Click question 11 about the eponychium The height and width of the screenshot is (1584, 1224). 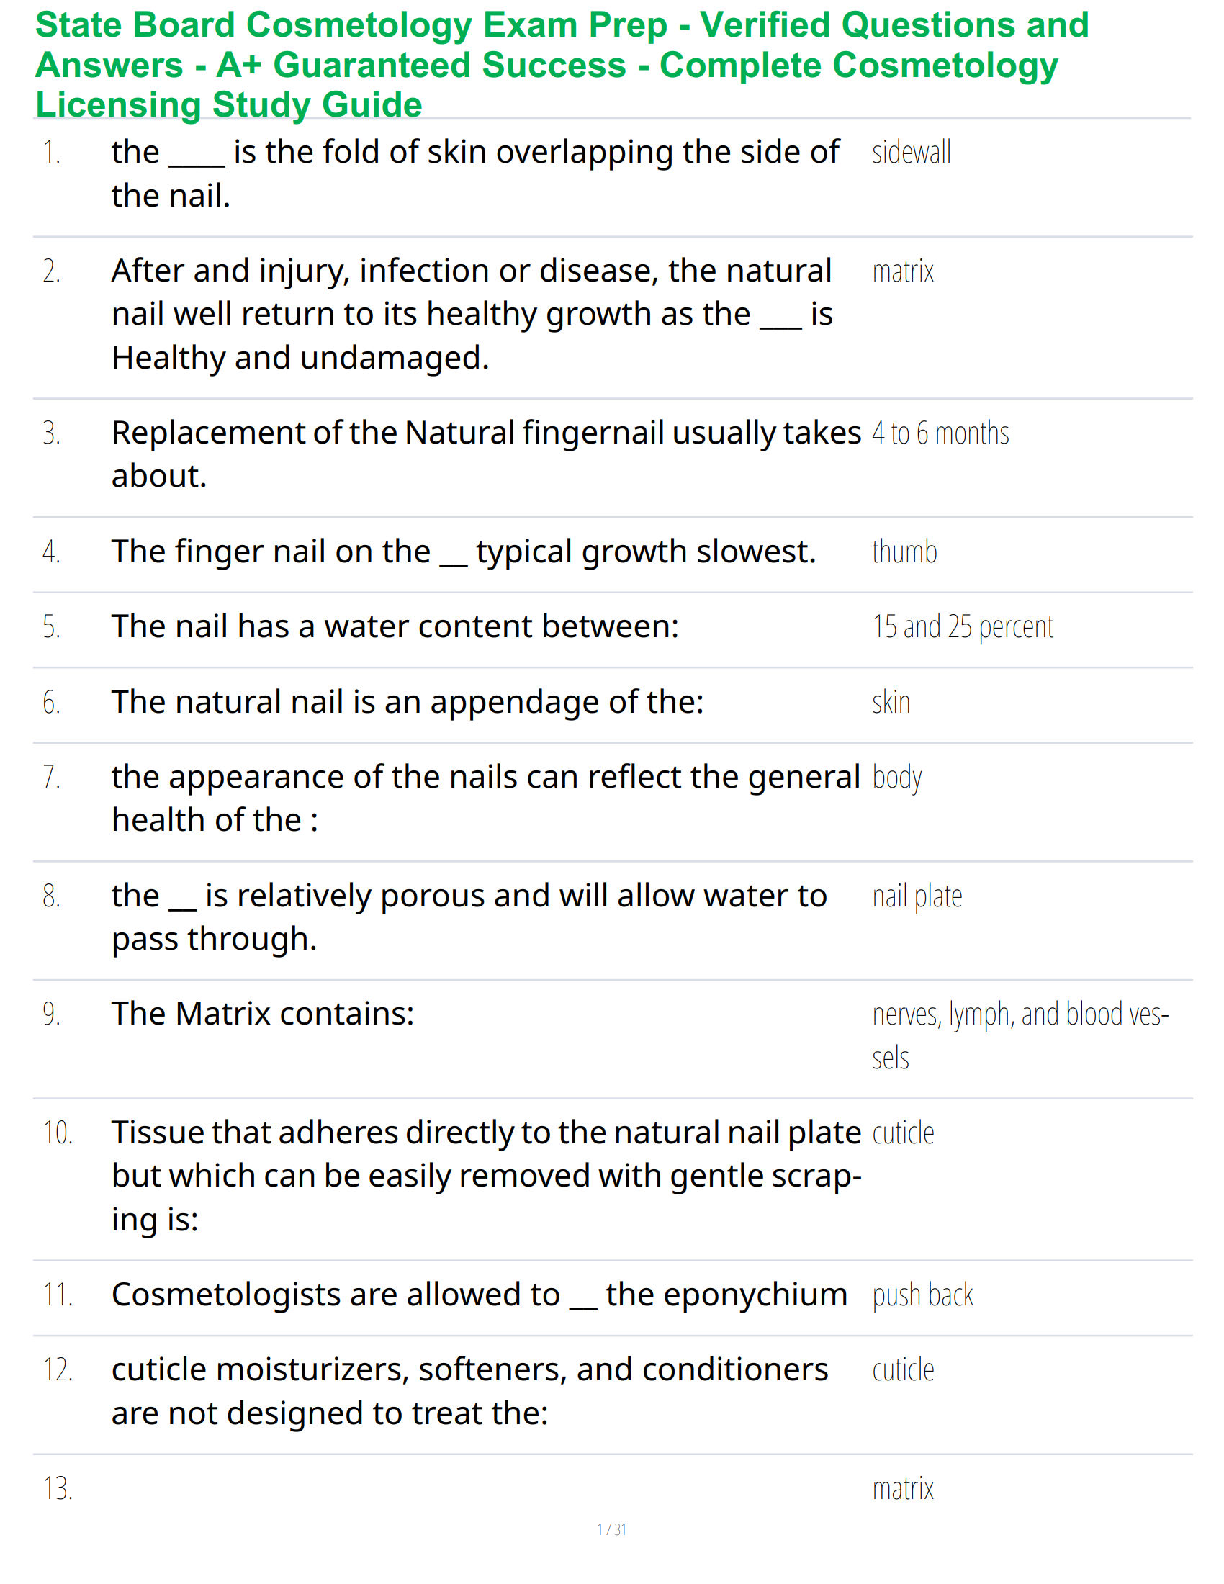pos(479,1295)
